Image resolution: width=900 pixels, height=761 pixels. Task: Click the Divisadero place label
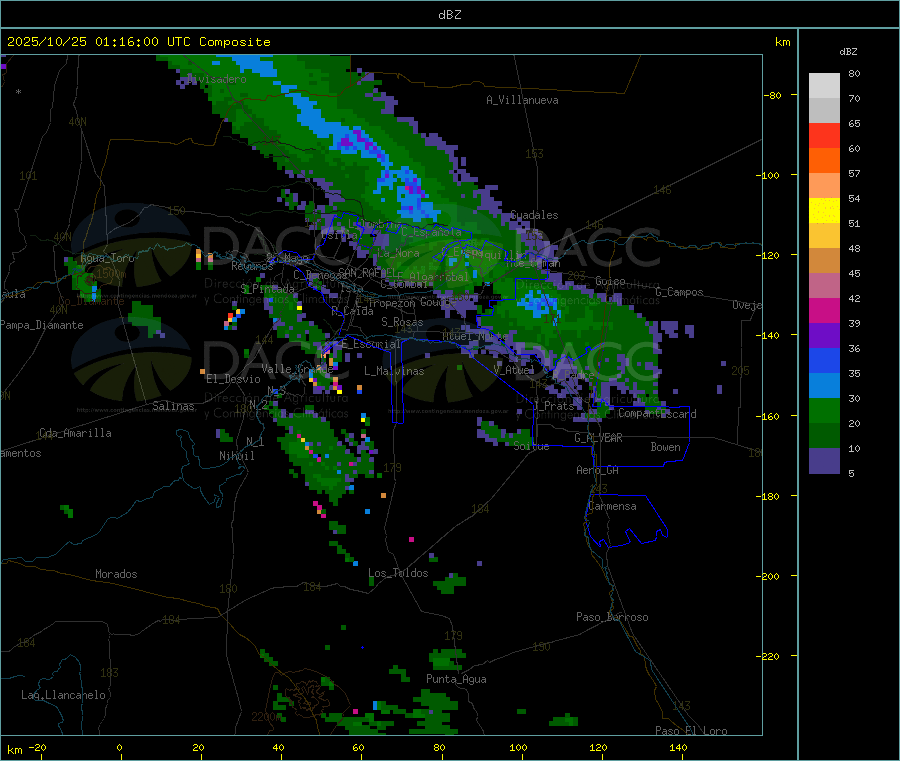(x=217, y=79)
